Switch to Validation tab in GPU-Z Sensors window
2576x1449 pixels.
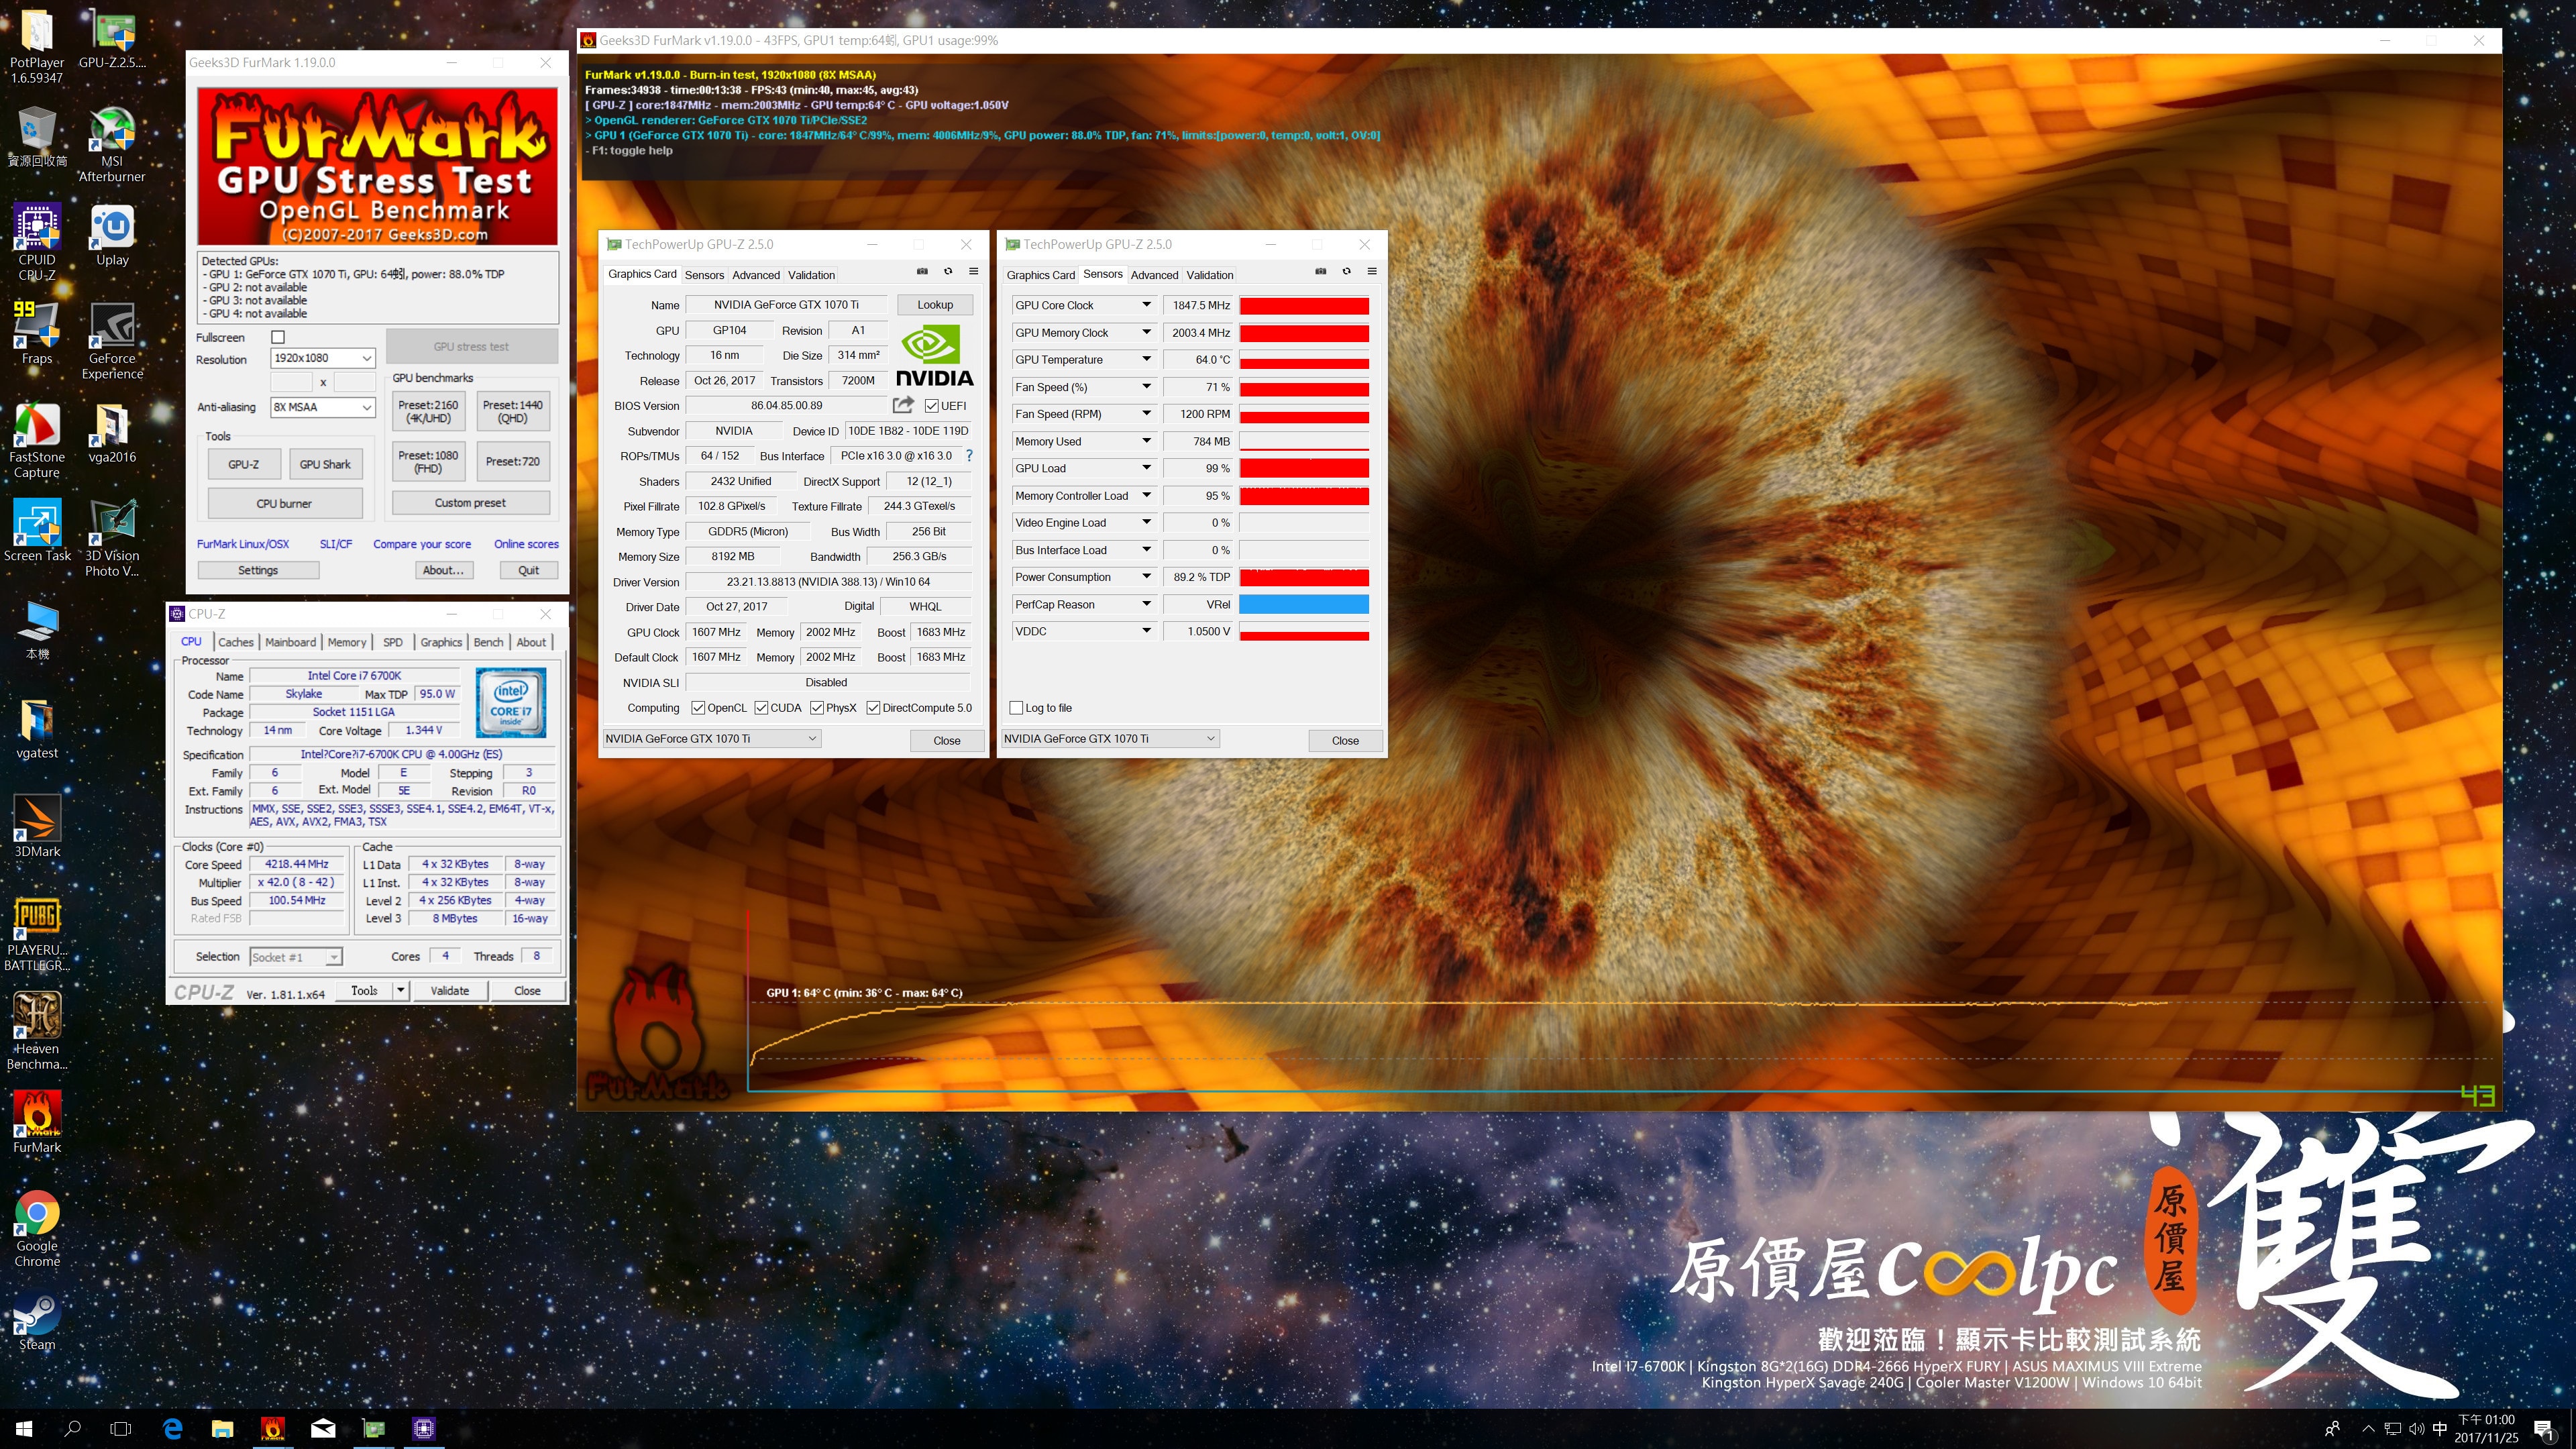pyautogui.click(x=1210, y=275)
